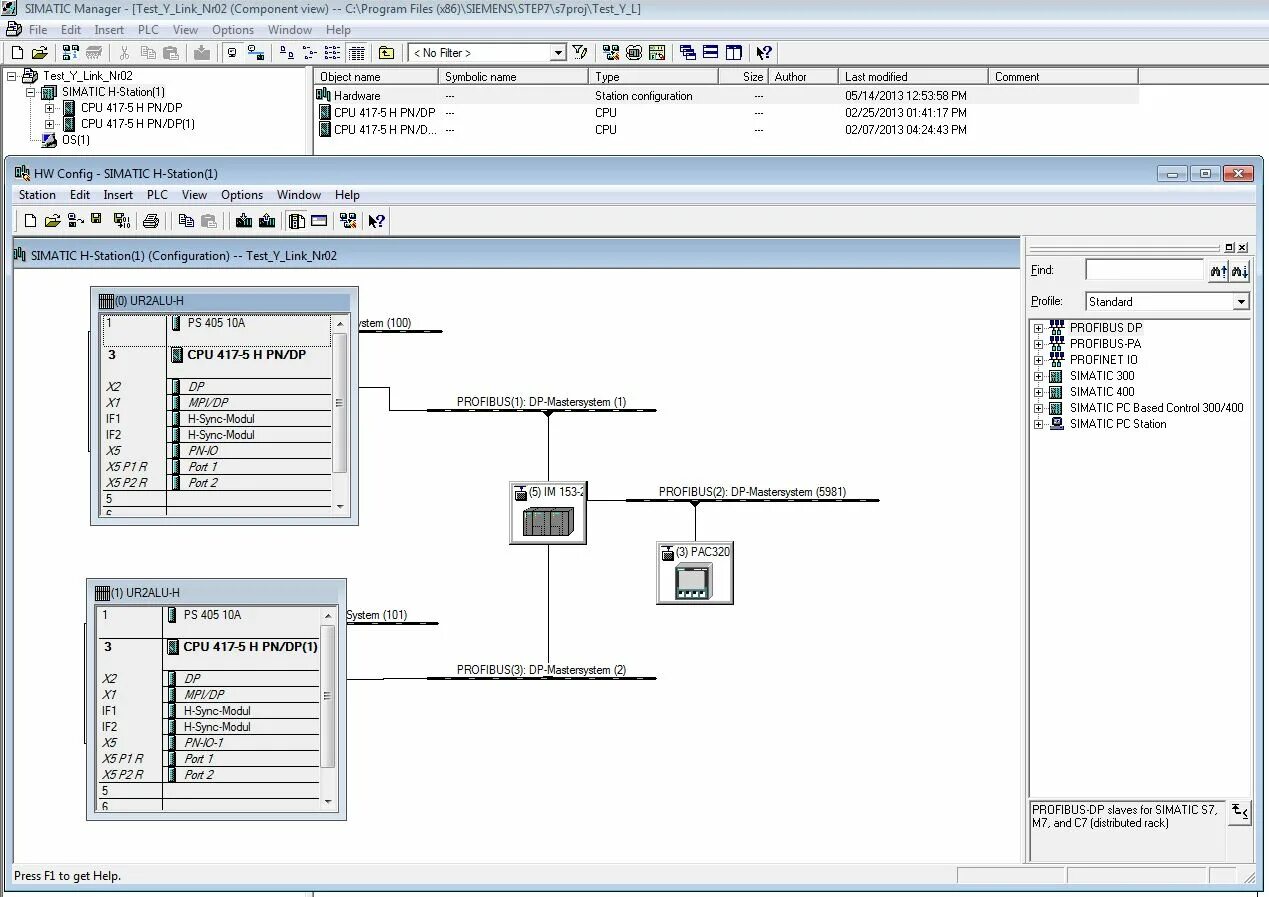Click New station icon in HW Config toolbar
This screenshot has width=1269, height=897.
30,221
